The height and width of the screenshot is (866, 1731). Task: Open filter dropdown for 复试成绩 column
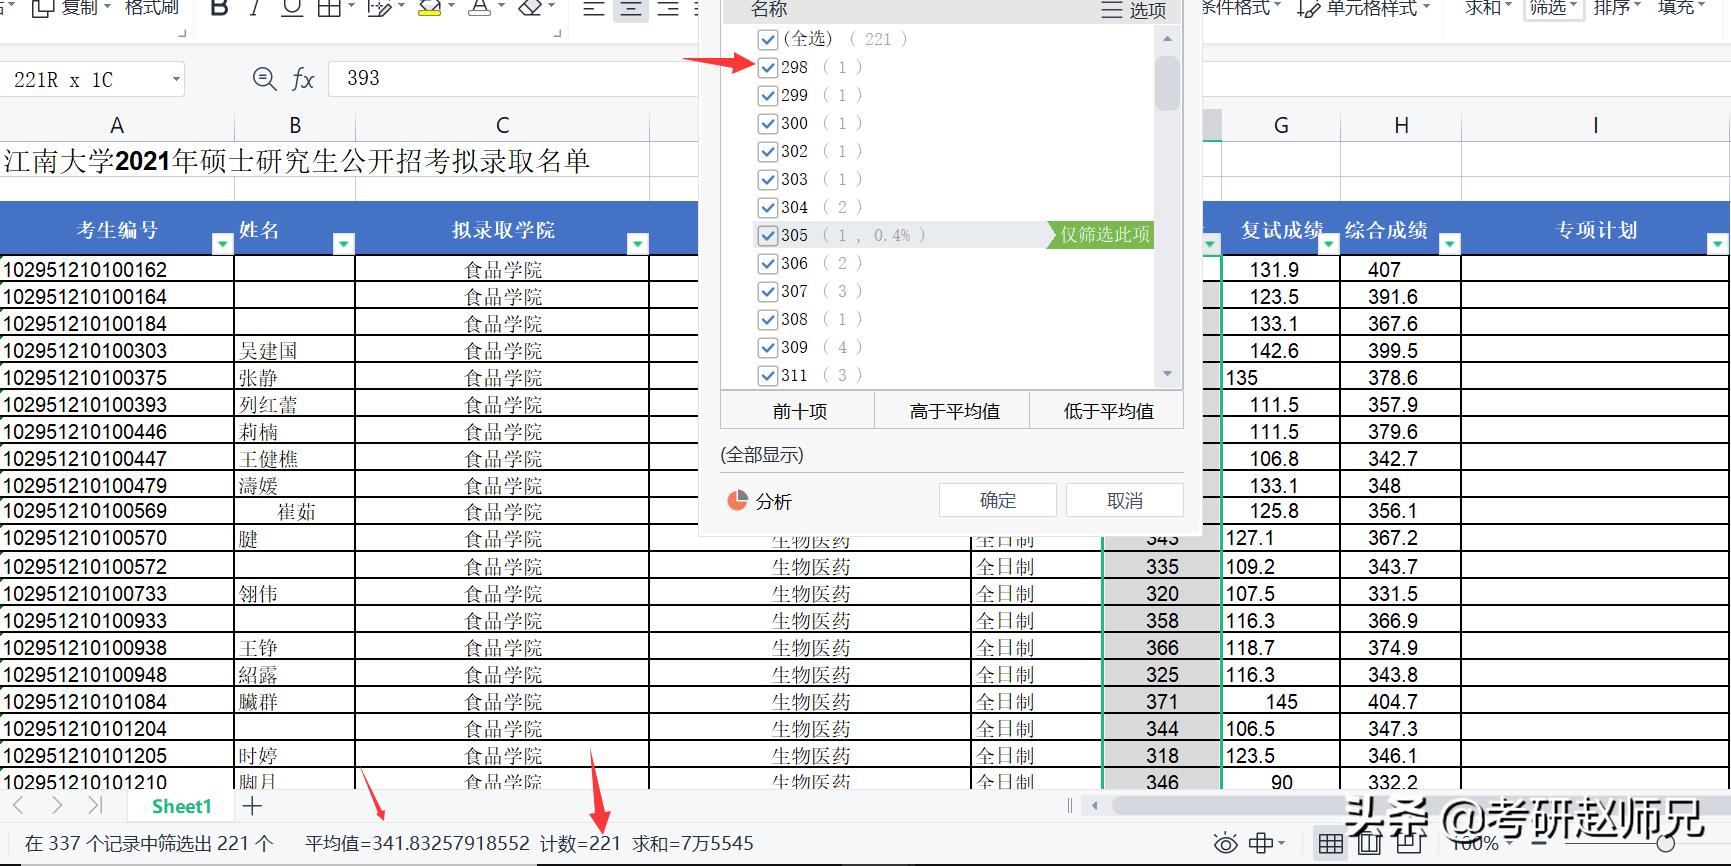pos(1328,243)
